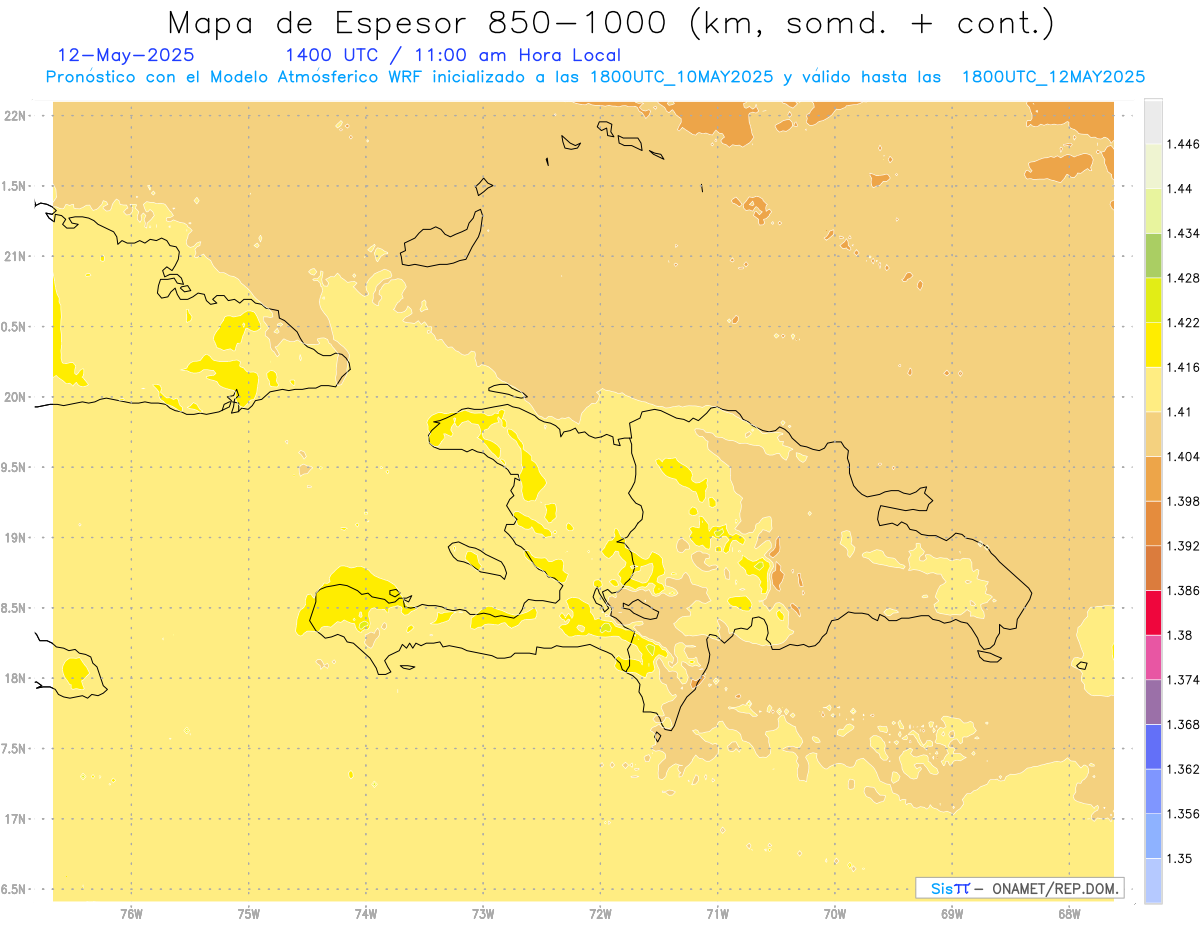Click the colorbar value '1.428'

pyautogui.click(x=1183, y=278)
